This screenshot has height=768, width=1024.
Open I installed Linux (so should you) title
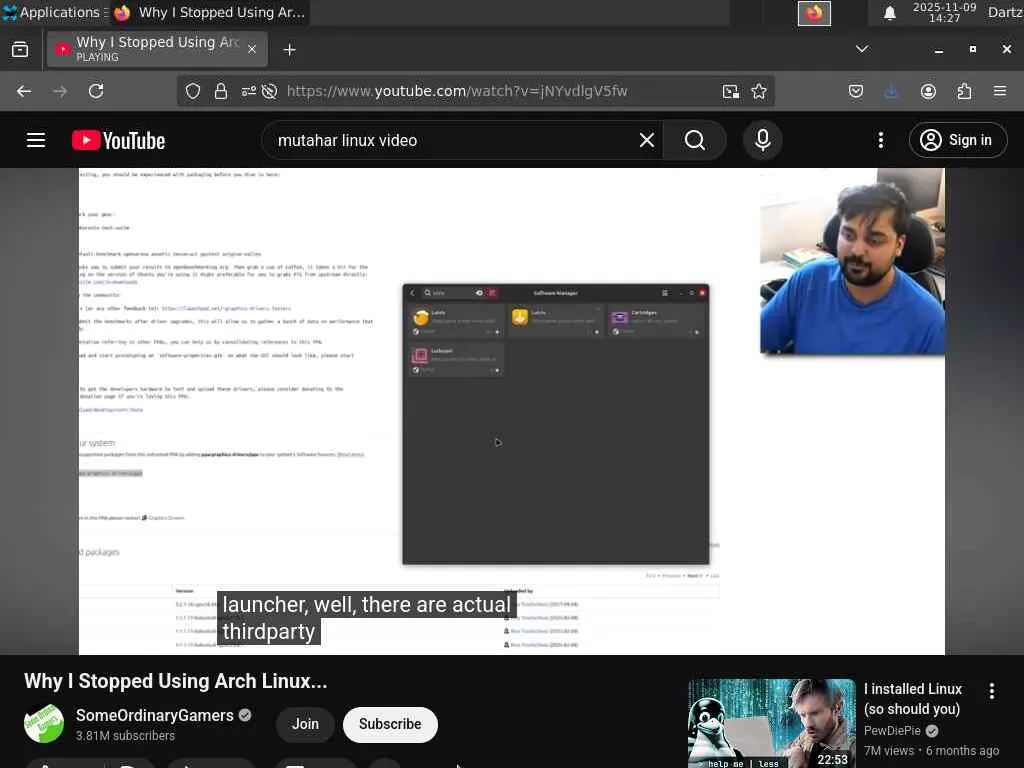tap(913, 699)
